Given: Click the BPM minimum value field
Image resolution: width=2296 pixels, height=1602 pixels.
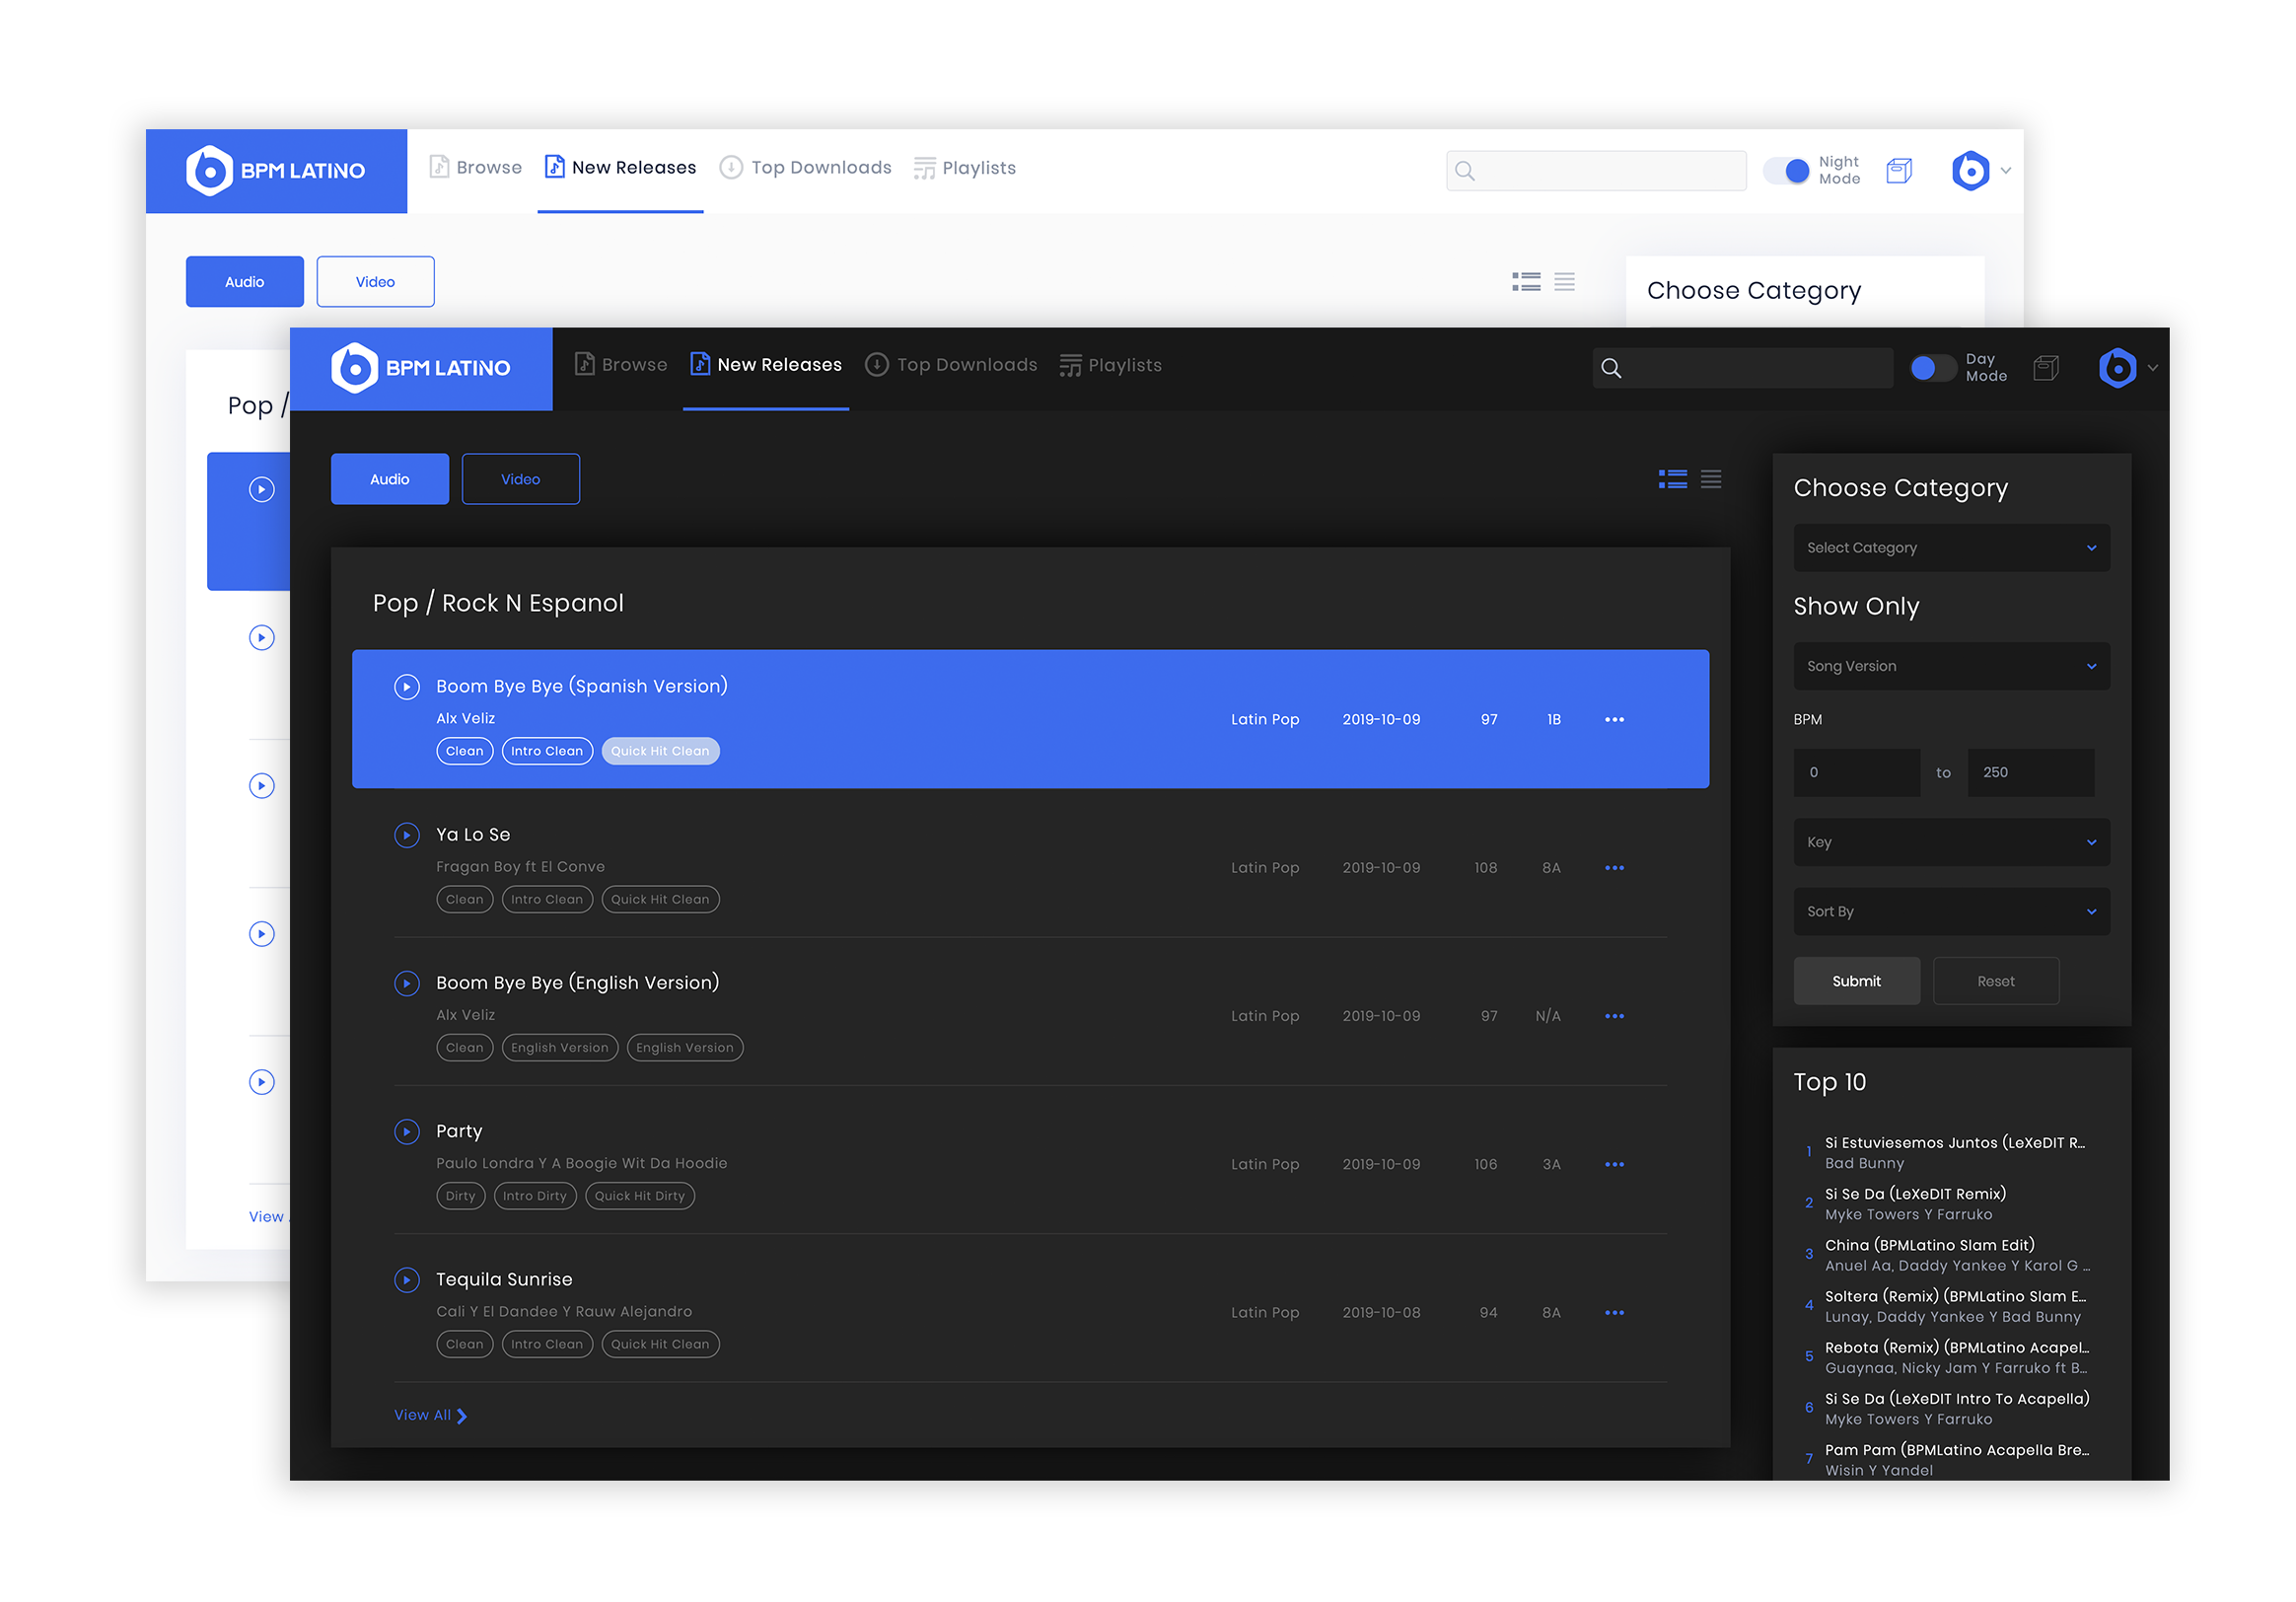Looking at the screenshot, I should click(1856, 773).
